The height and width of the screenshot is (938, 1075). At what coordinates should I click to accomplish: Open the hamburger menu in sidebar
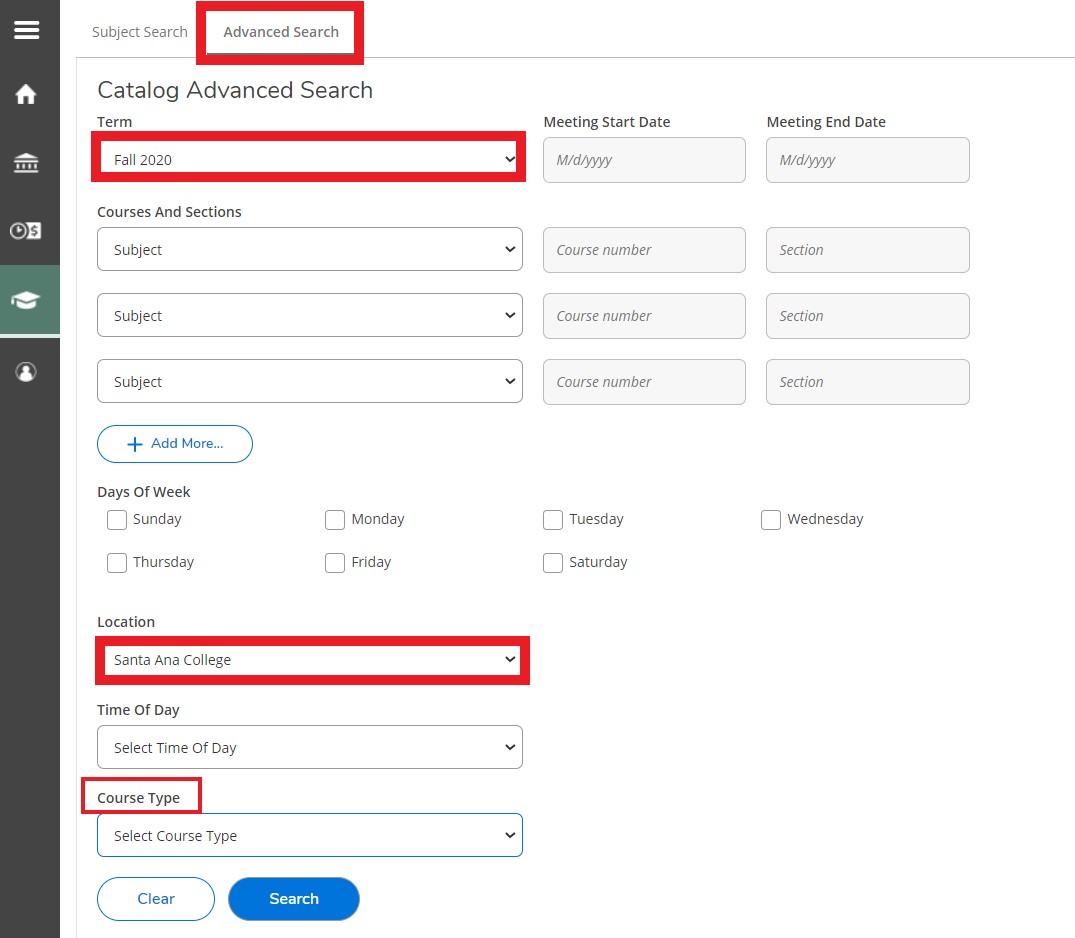(27, 30)
